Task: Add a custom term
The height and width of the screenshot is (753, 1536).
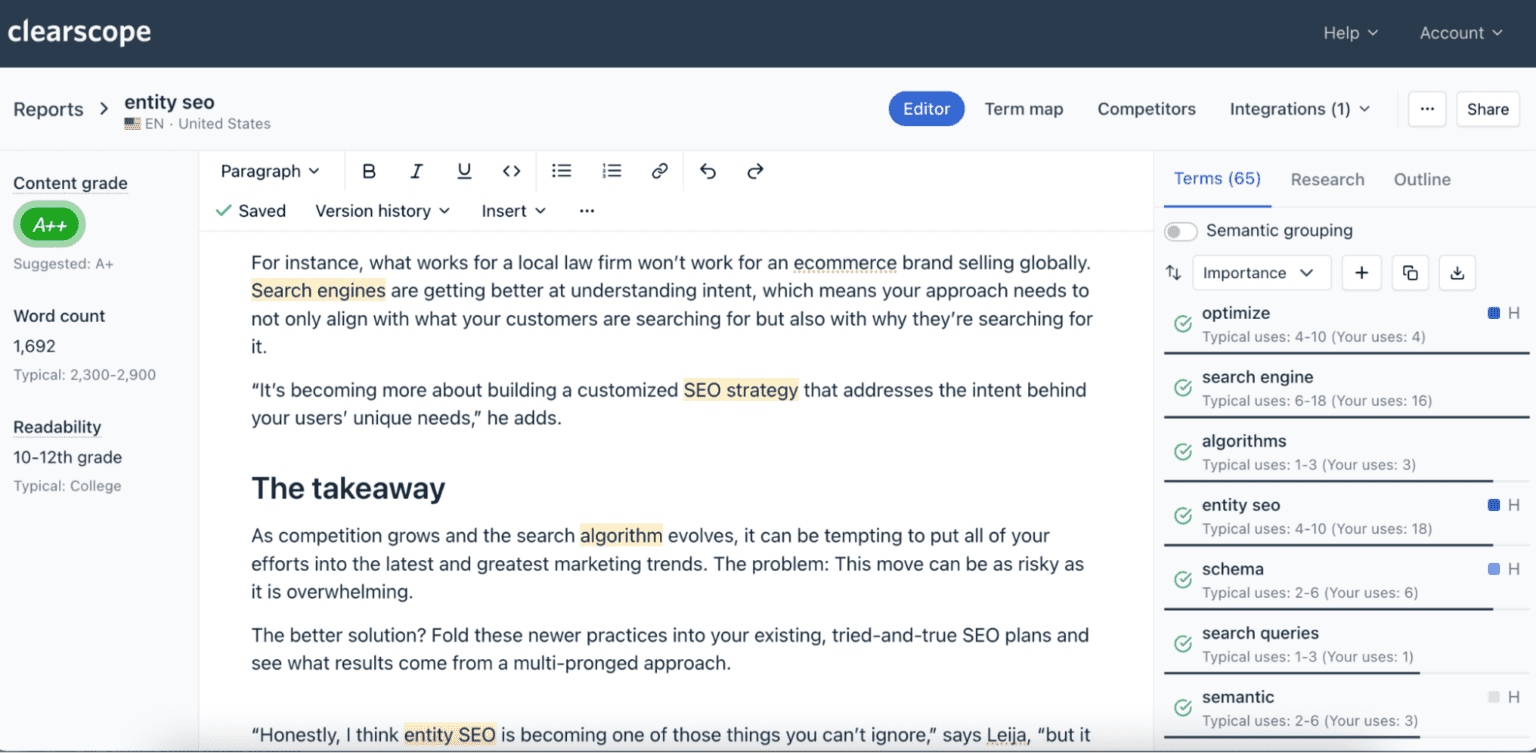Action: coord(1361,273)
